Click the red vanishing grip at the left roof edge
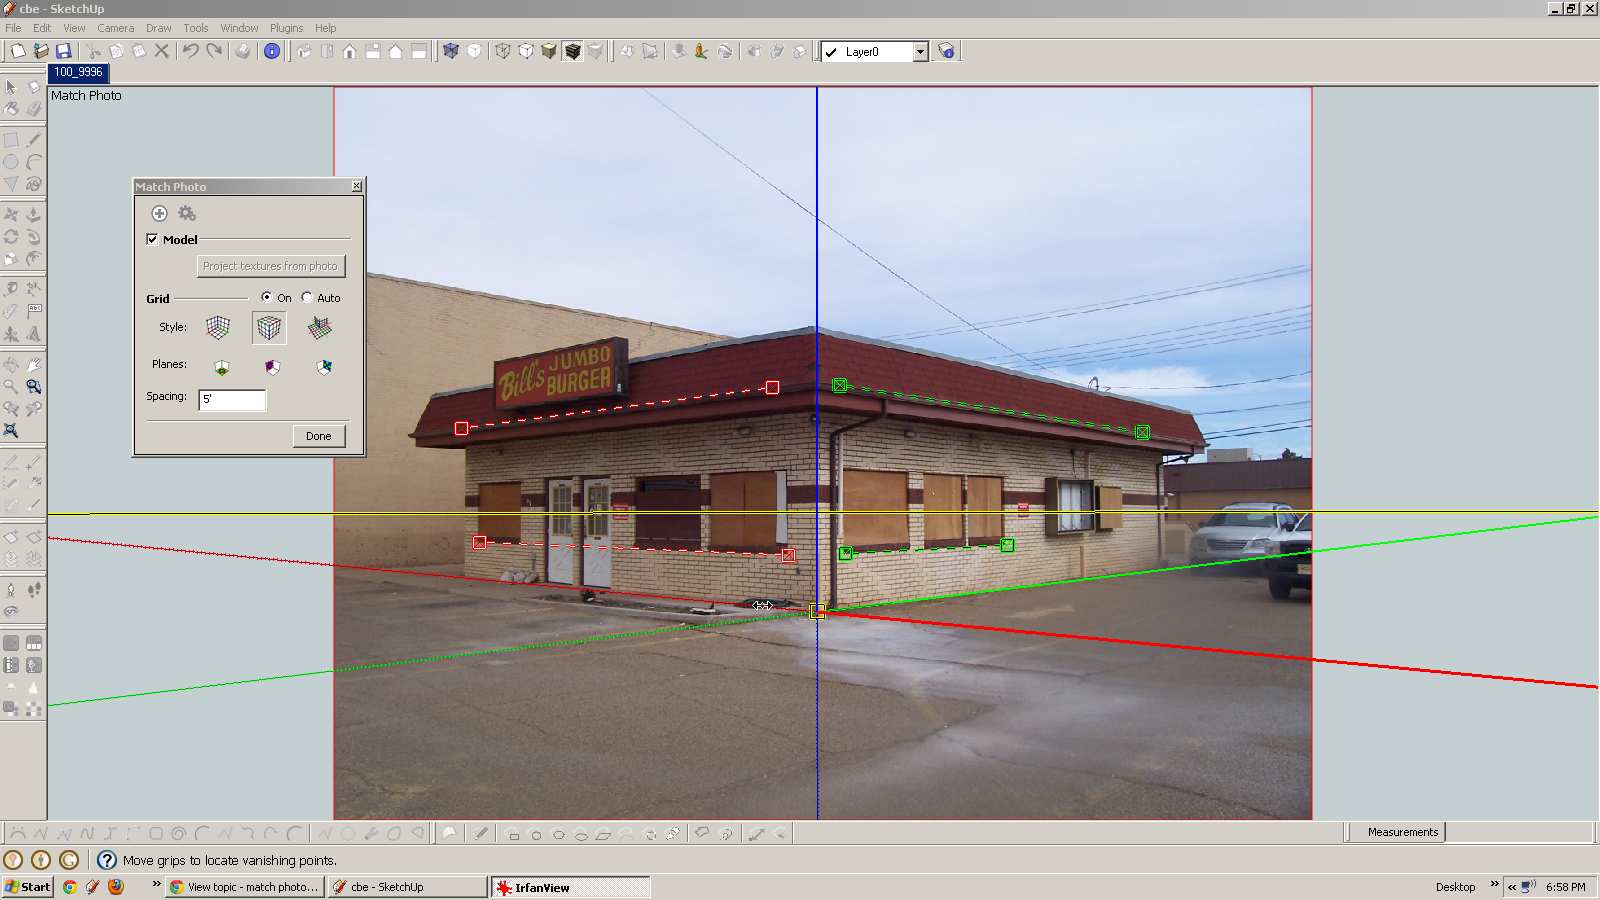 tap(461, 428)
